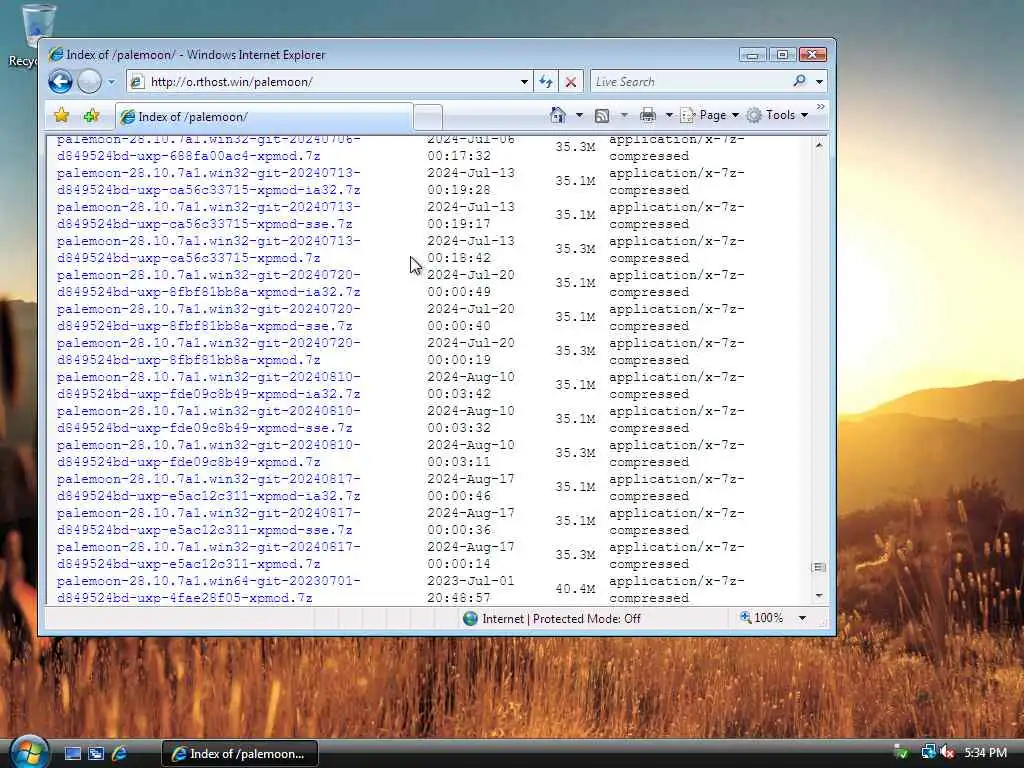Open the Favorites Center star icon
This screenshot has width=1024, height=768.
click(61, 116)
